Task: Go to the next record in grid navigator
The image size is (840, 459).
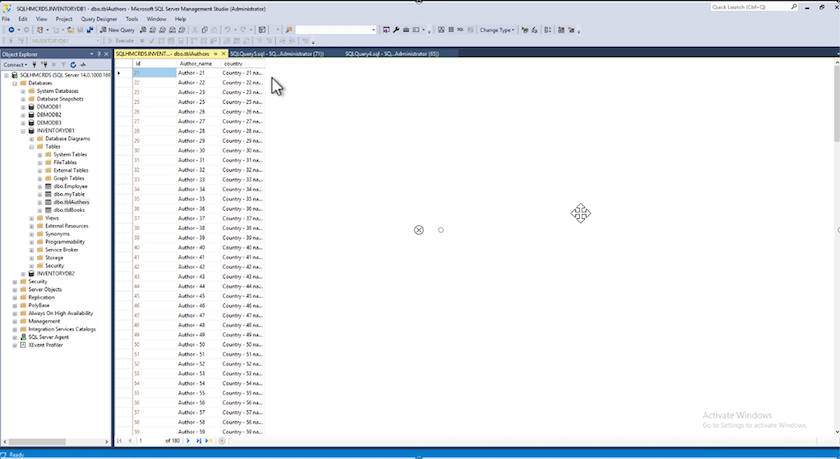Action: [x=188, y=441]
